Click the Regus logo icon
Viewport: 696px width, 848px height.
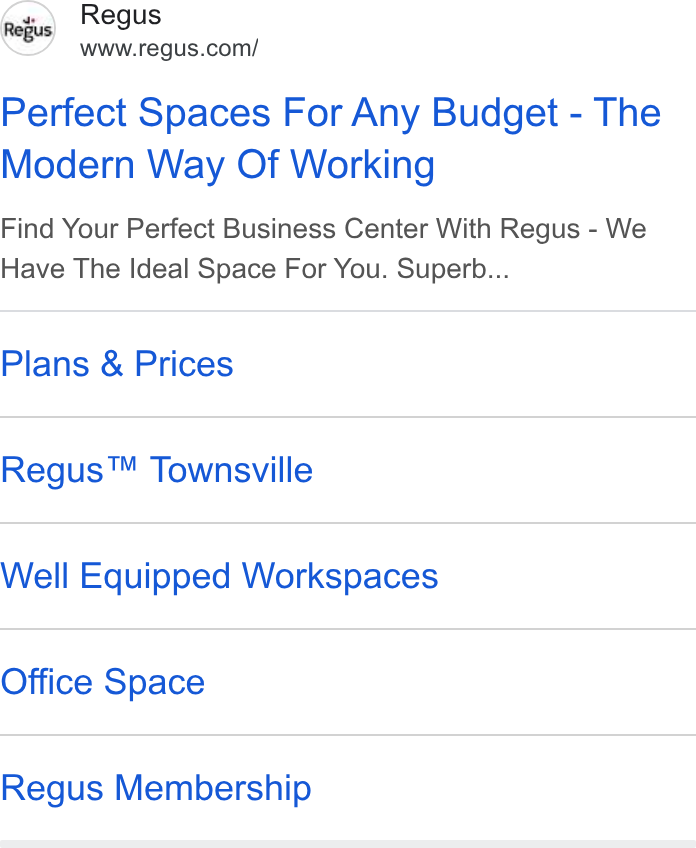pos(28,28)
